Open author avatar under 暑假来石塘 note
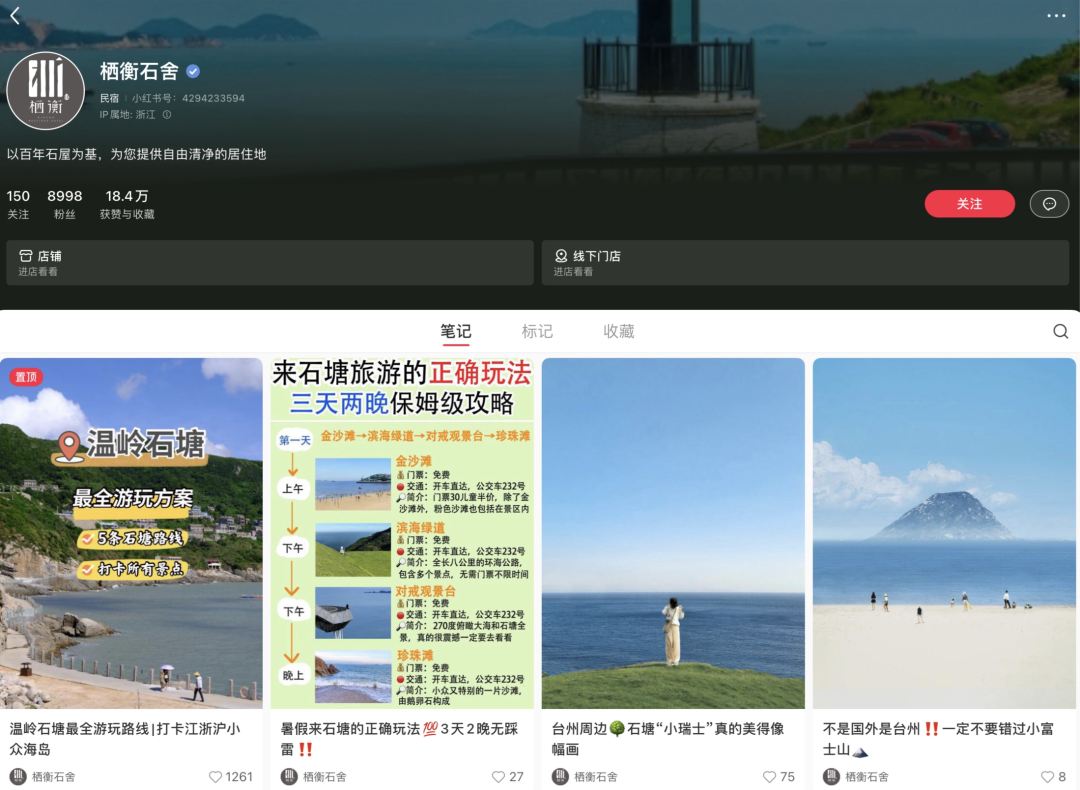 click(x=289, y=776)
